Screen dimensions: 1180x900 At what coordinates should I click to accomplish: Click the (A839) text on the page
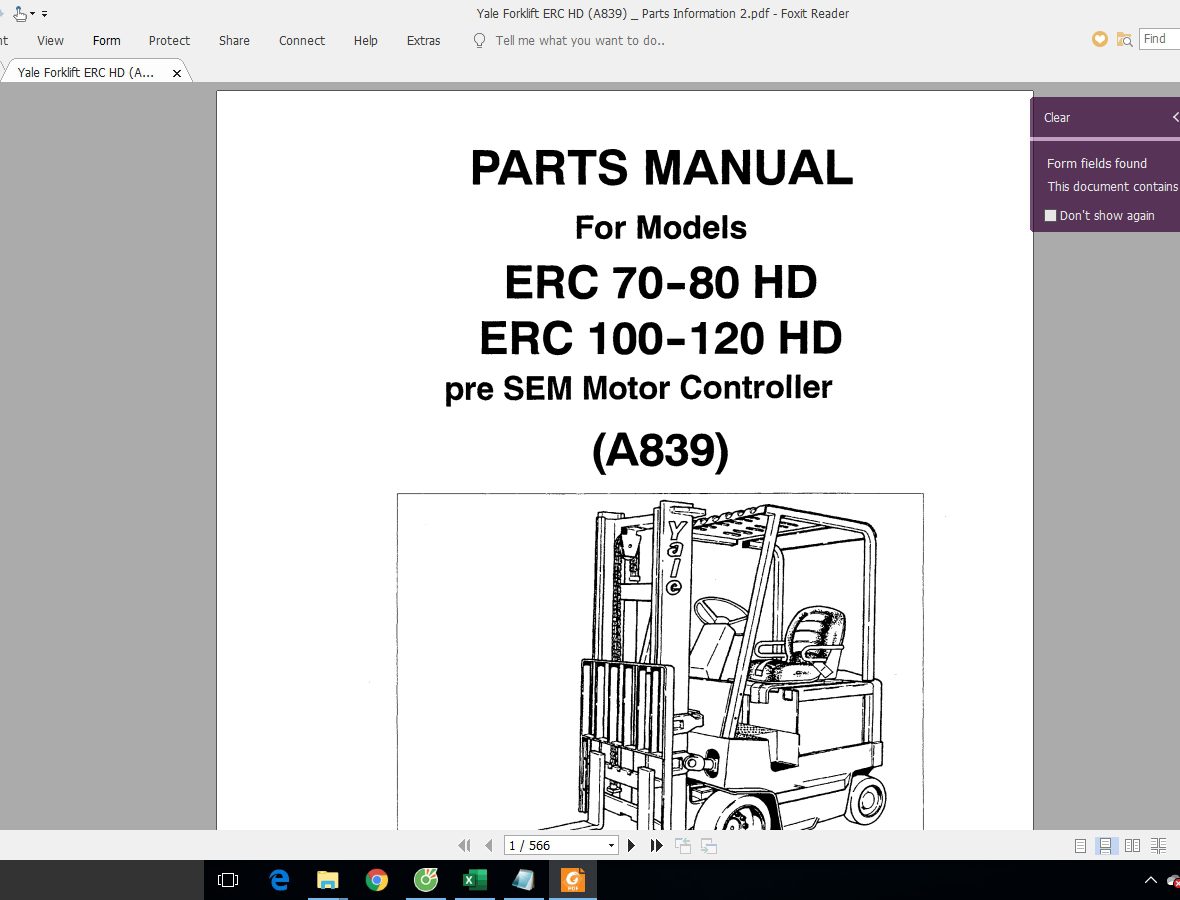[x=661, y=451]
